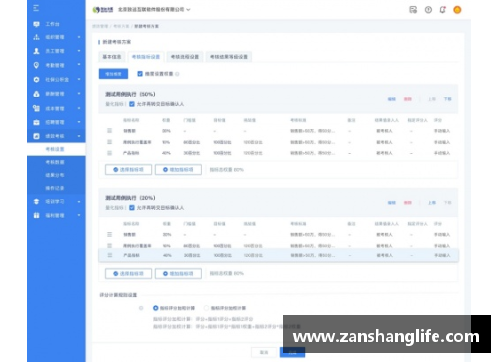The width and height of the screenshot is (500, 362).
Task: Click the company logo in header
Action: [103, 10]
